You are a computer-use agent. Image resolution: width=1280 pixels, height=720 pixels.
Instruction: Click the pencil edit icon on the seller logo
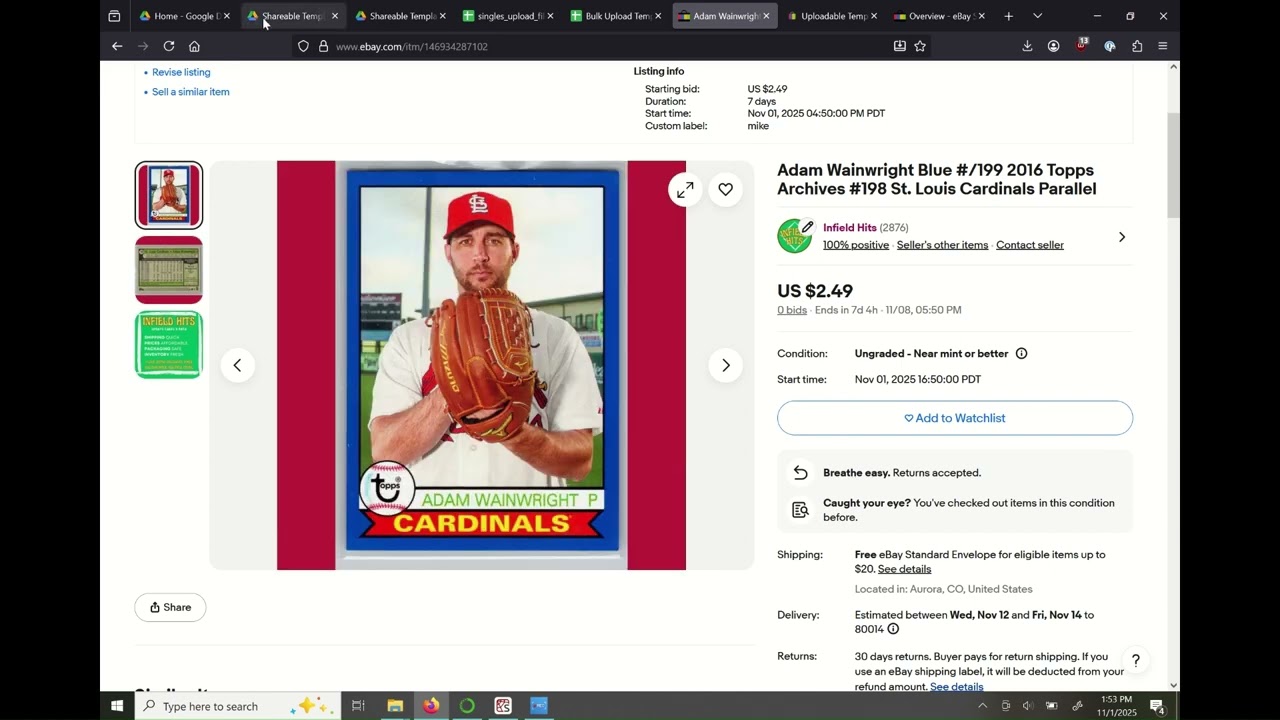pyautogui.click(x=807, y=227)
